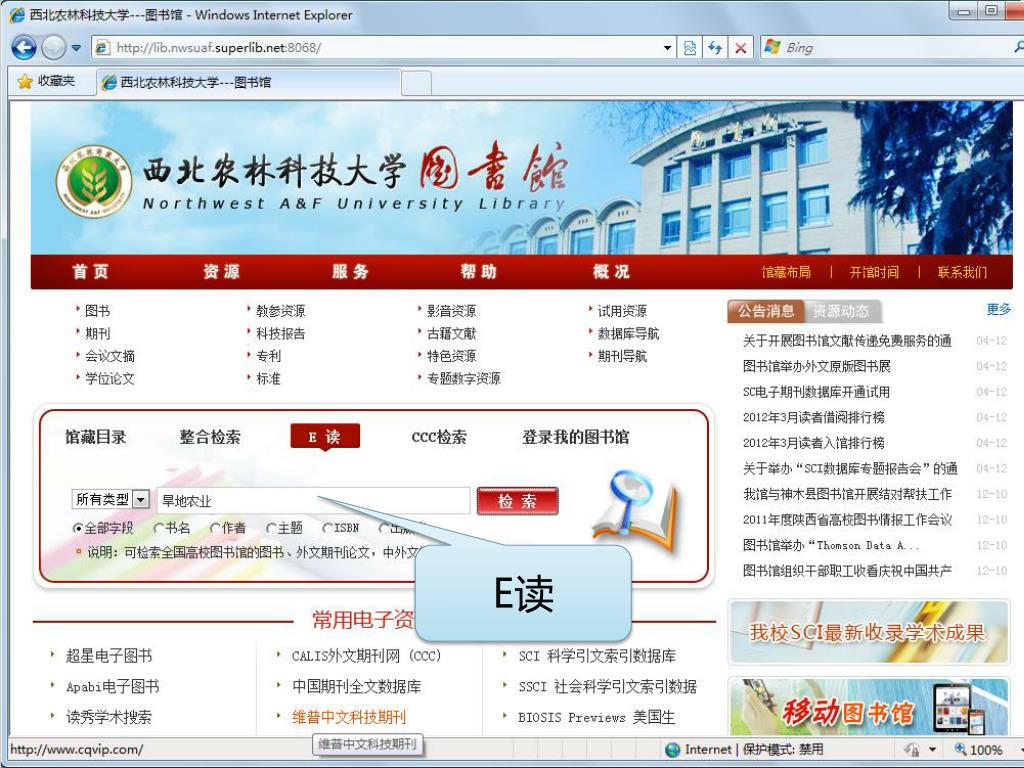
Task: Click the red stop loading icon
Action: [x=741, y=48]
